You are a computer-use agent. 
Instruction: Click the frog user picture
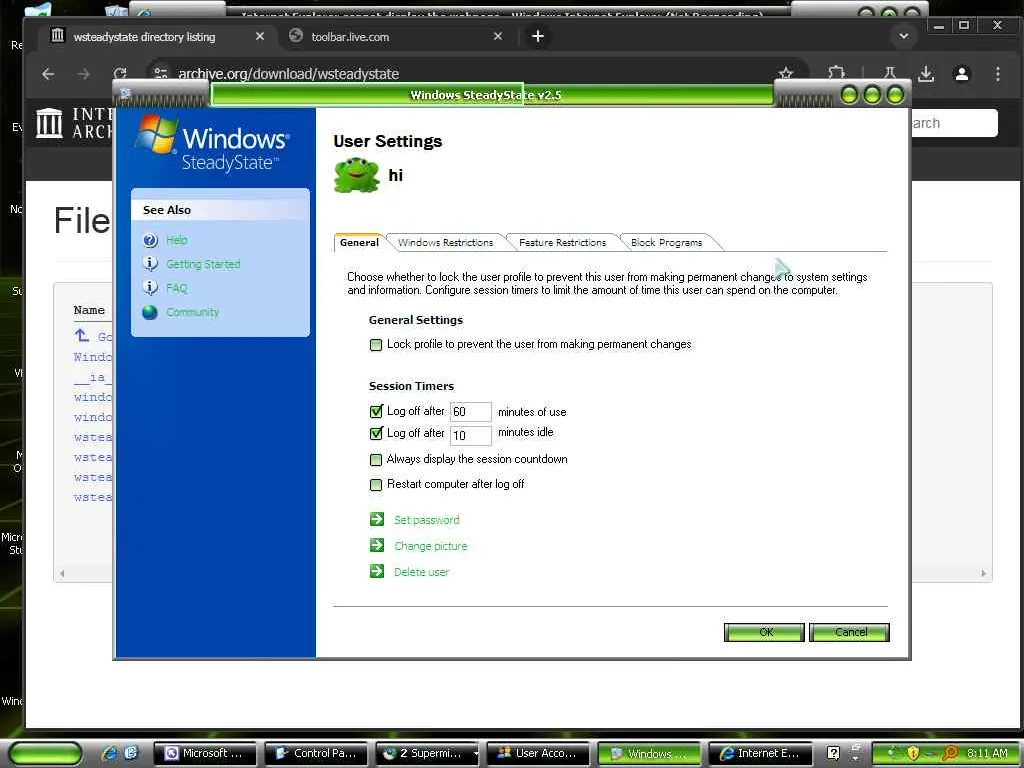coord(357,175)
